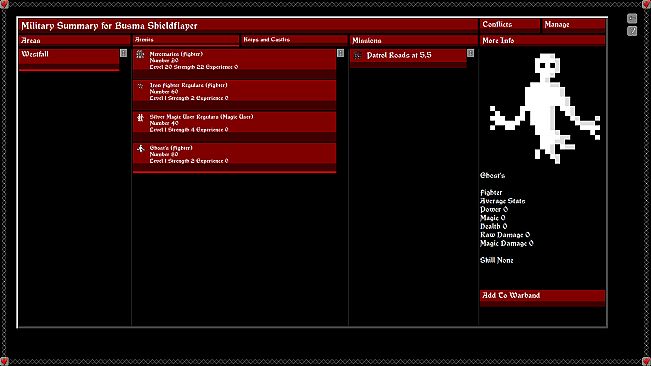
Task: Select the Iron Fighter Regulars army row
Action: pos(235,95)
